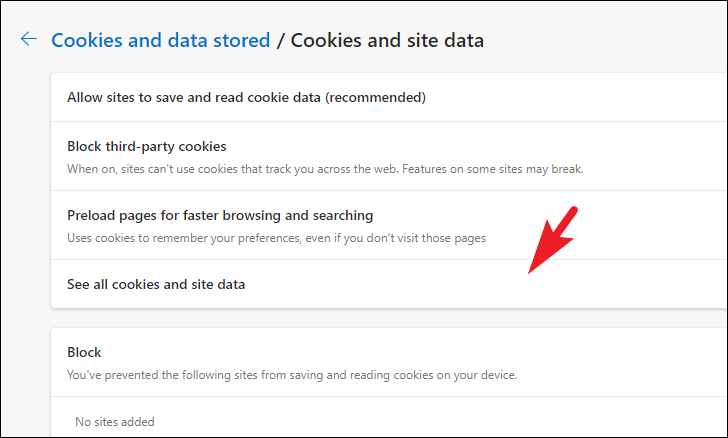Select the Block section heading
Image resolution: width=728 pixels, height=438 pixels.
(x=84, y=352)
